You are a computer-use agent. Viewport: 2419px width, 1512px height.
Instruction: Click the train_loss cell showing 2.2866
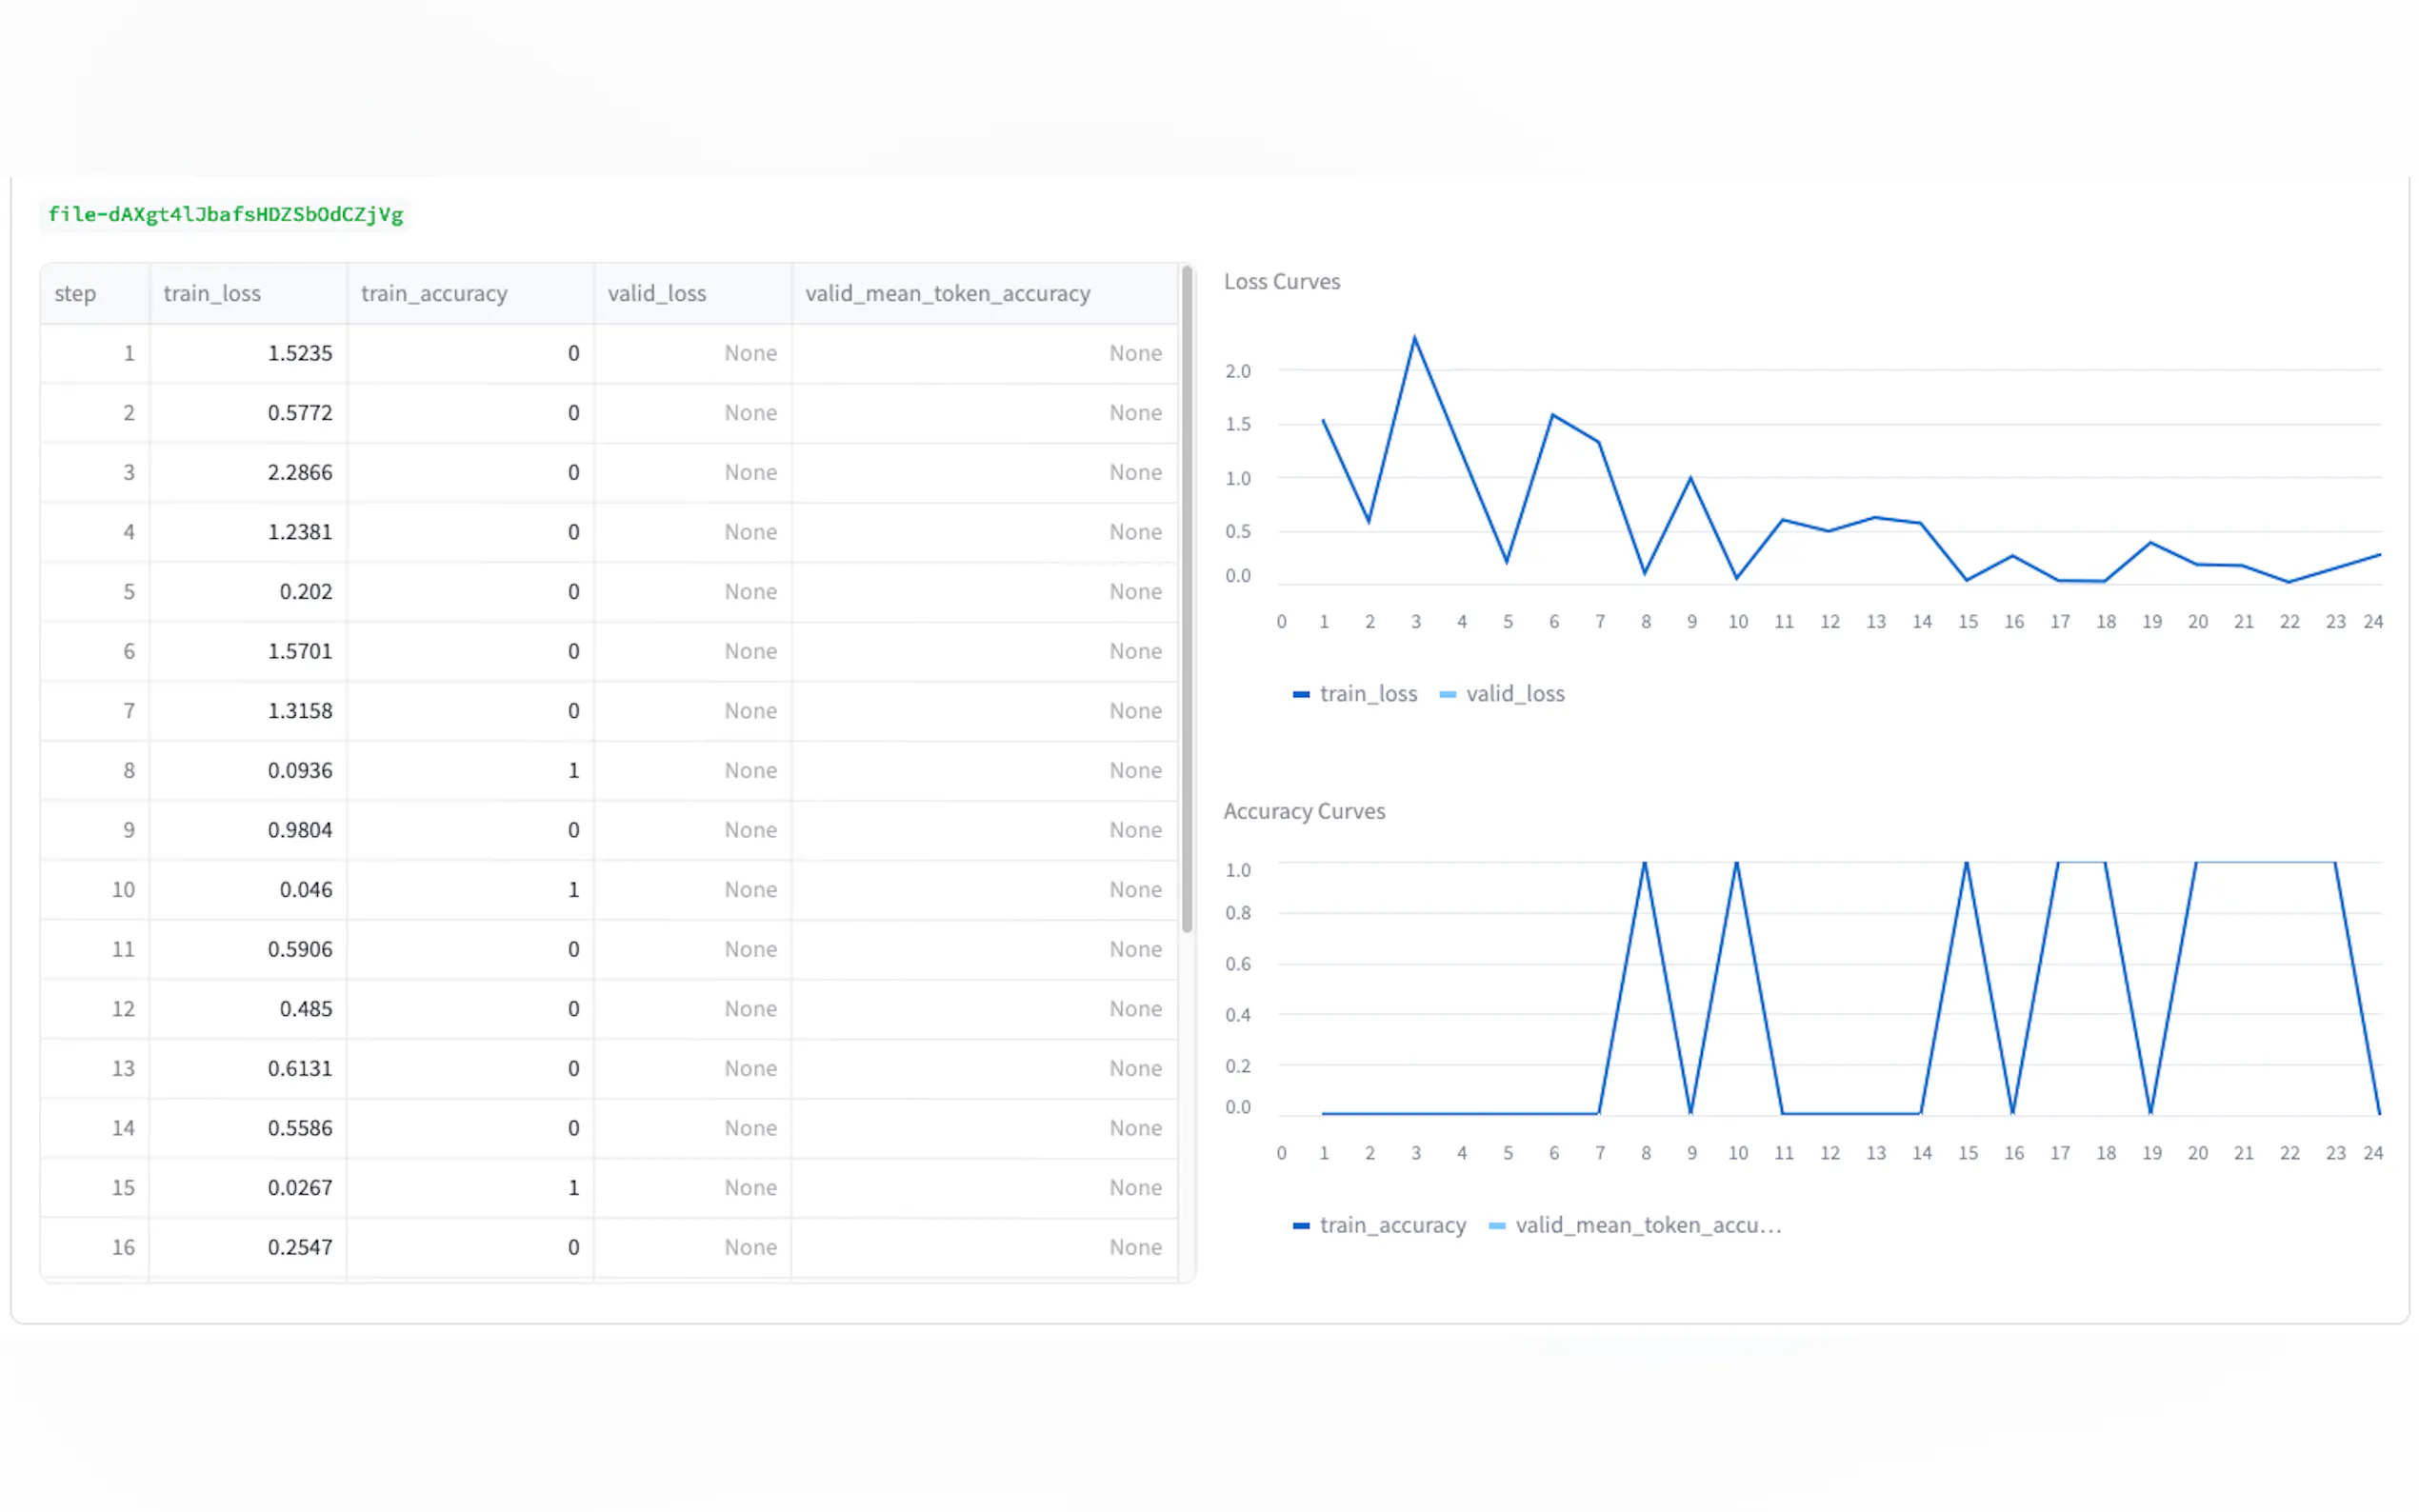[x=299, y=472]
